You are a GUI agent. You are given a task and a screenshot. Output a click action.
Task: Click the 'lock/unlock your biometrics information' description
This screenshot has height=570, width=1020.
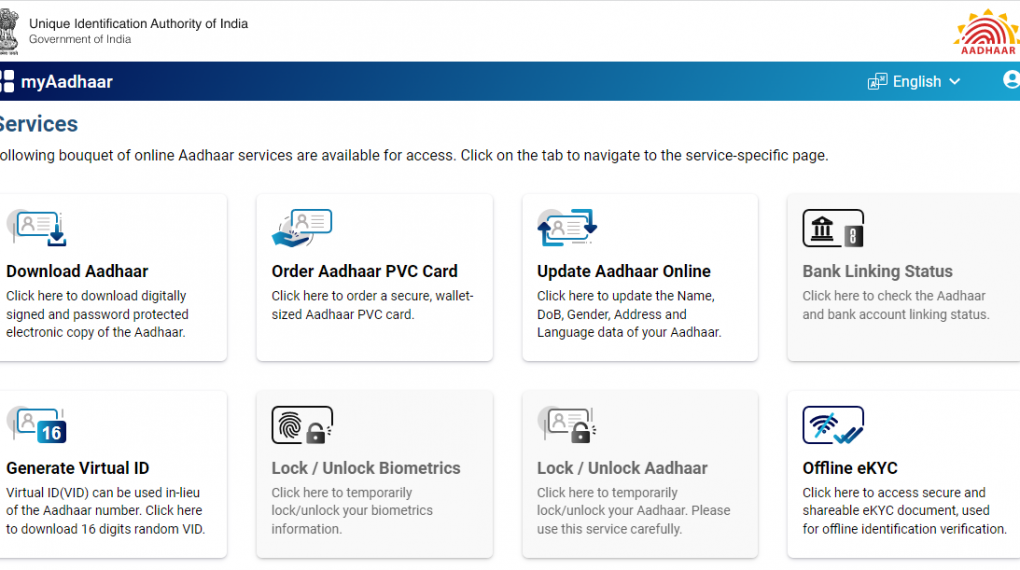352,511
